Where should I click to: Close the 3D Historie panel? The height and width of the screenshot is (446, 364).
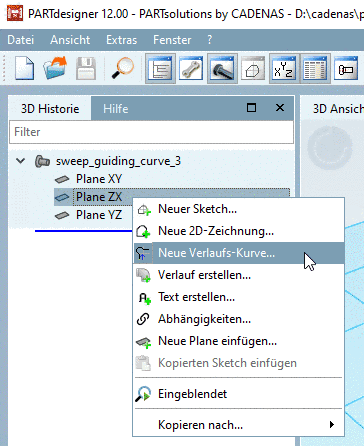280,108
